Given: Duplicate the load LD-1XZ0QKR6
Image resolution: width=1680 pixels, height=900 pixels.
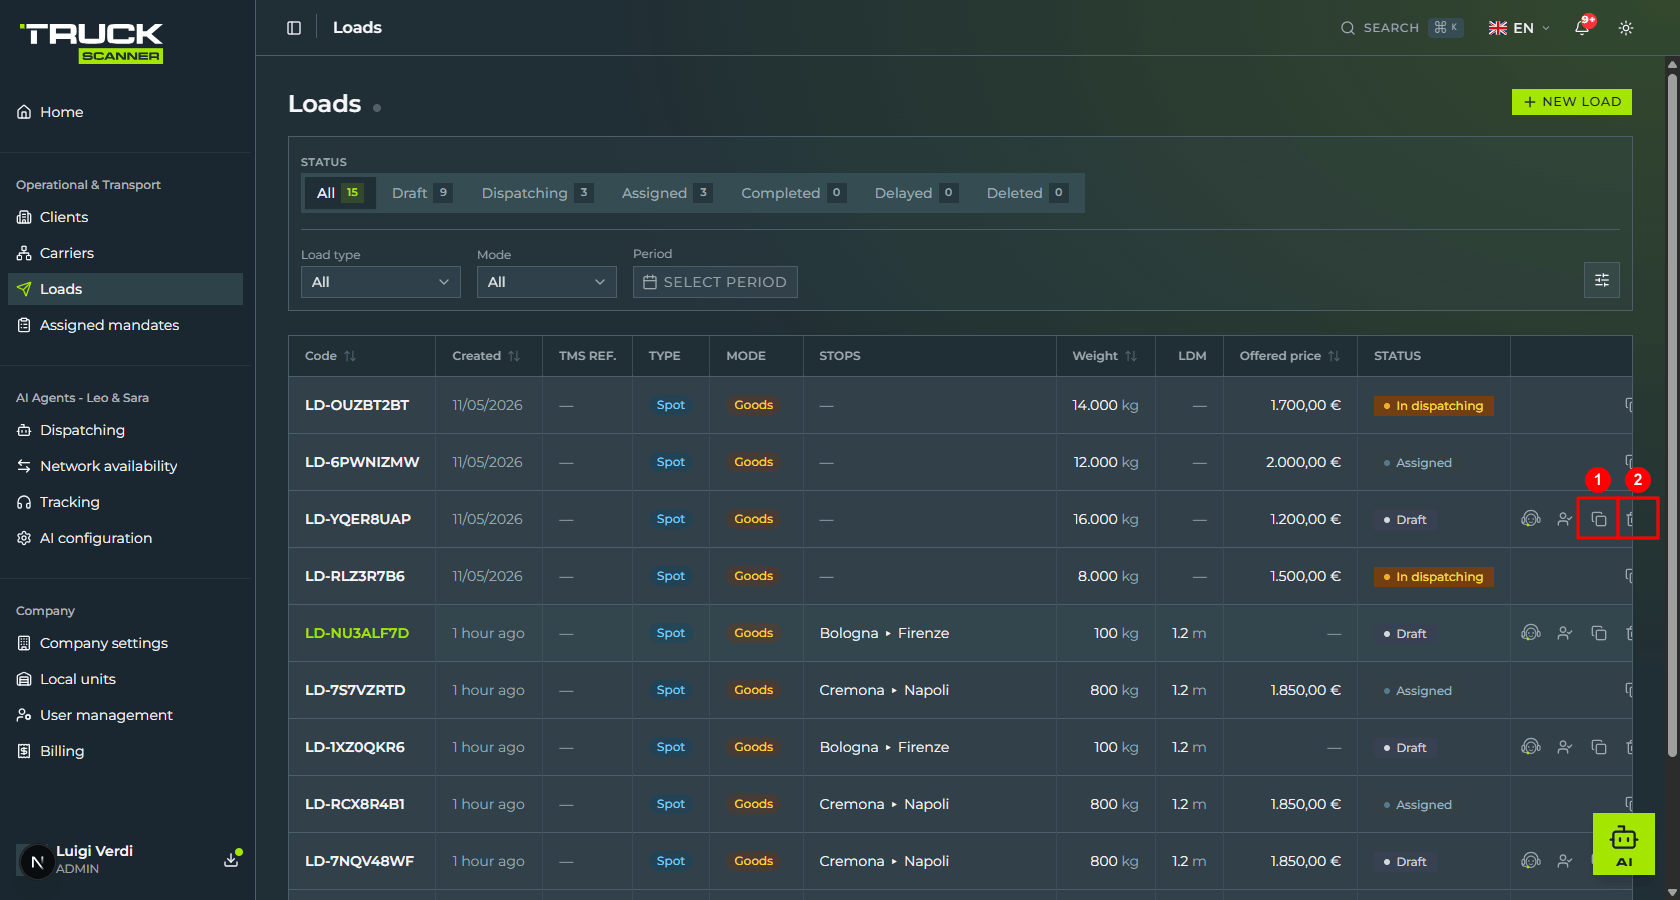Looking at the screenshot, I should (1599, 747).
